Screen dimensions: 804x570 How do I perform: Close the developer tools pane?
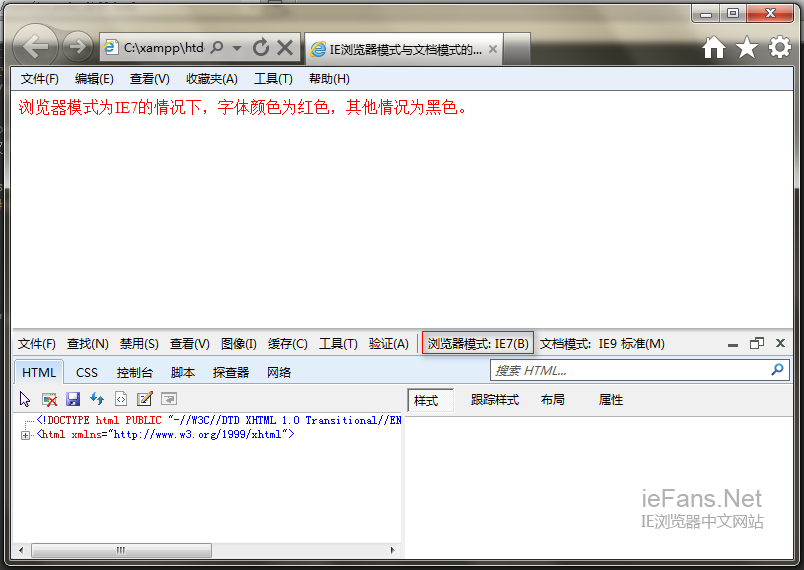[x=780, y=343]
